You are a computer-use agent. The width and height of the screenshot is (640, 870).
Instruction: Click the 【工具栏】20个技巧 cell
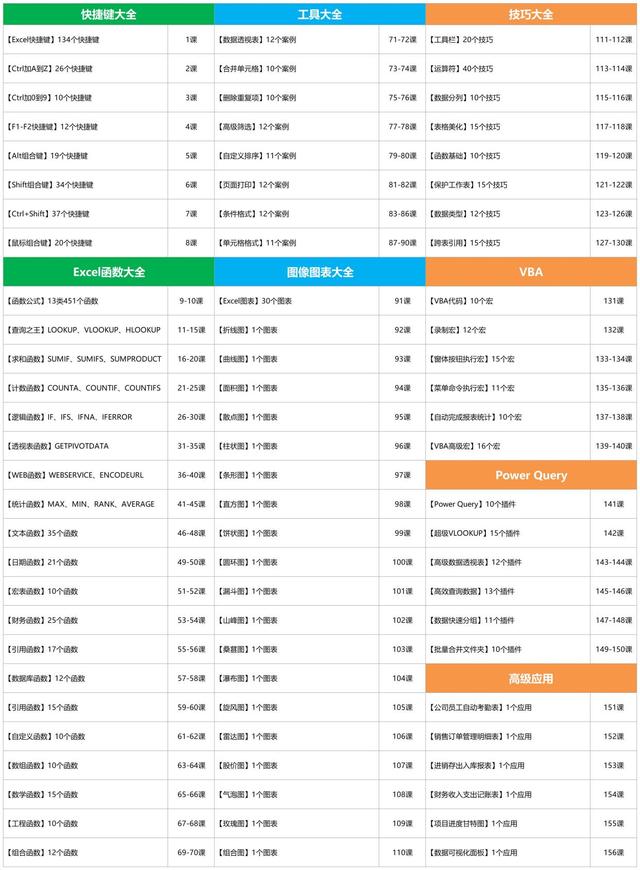pyautogui.click(x=508, y=39)
